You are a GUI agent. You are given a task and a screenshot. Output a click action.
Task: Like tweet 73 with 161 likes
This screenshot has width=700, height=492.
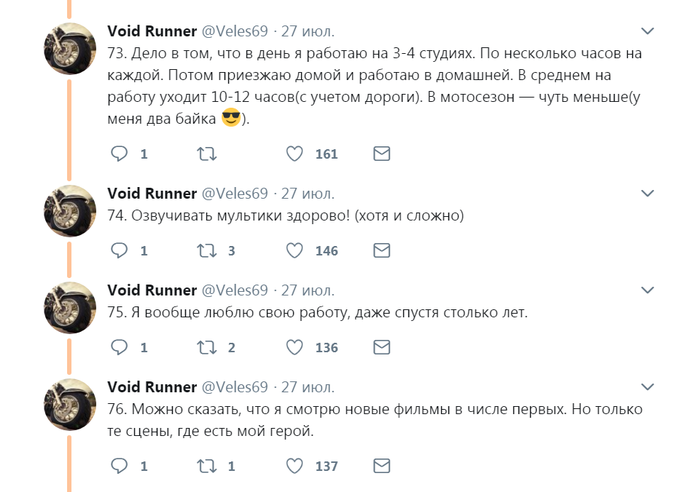(295, 154)
